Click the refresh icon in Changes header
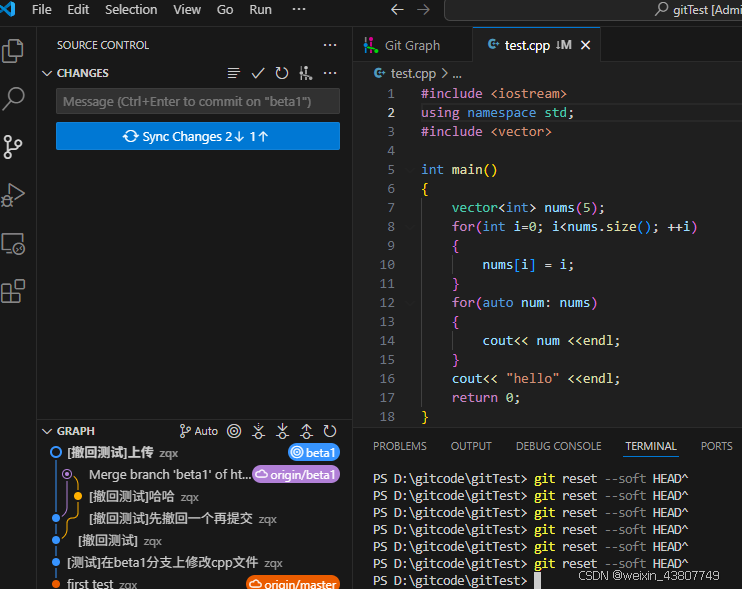 coord(282,73)
